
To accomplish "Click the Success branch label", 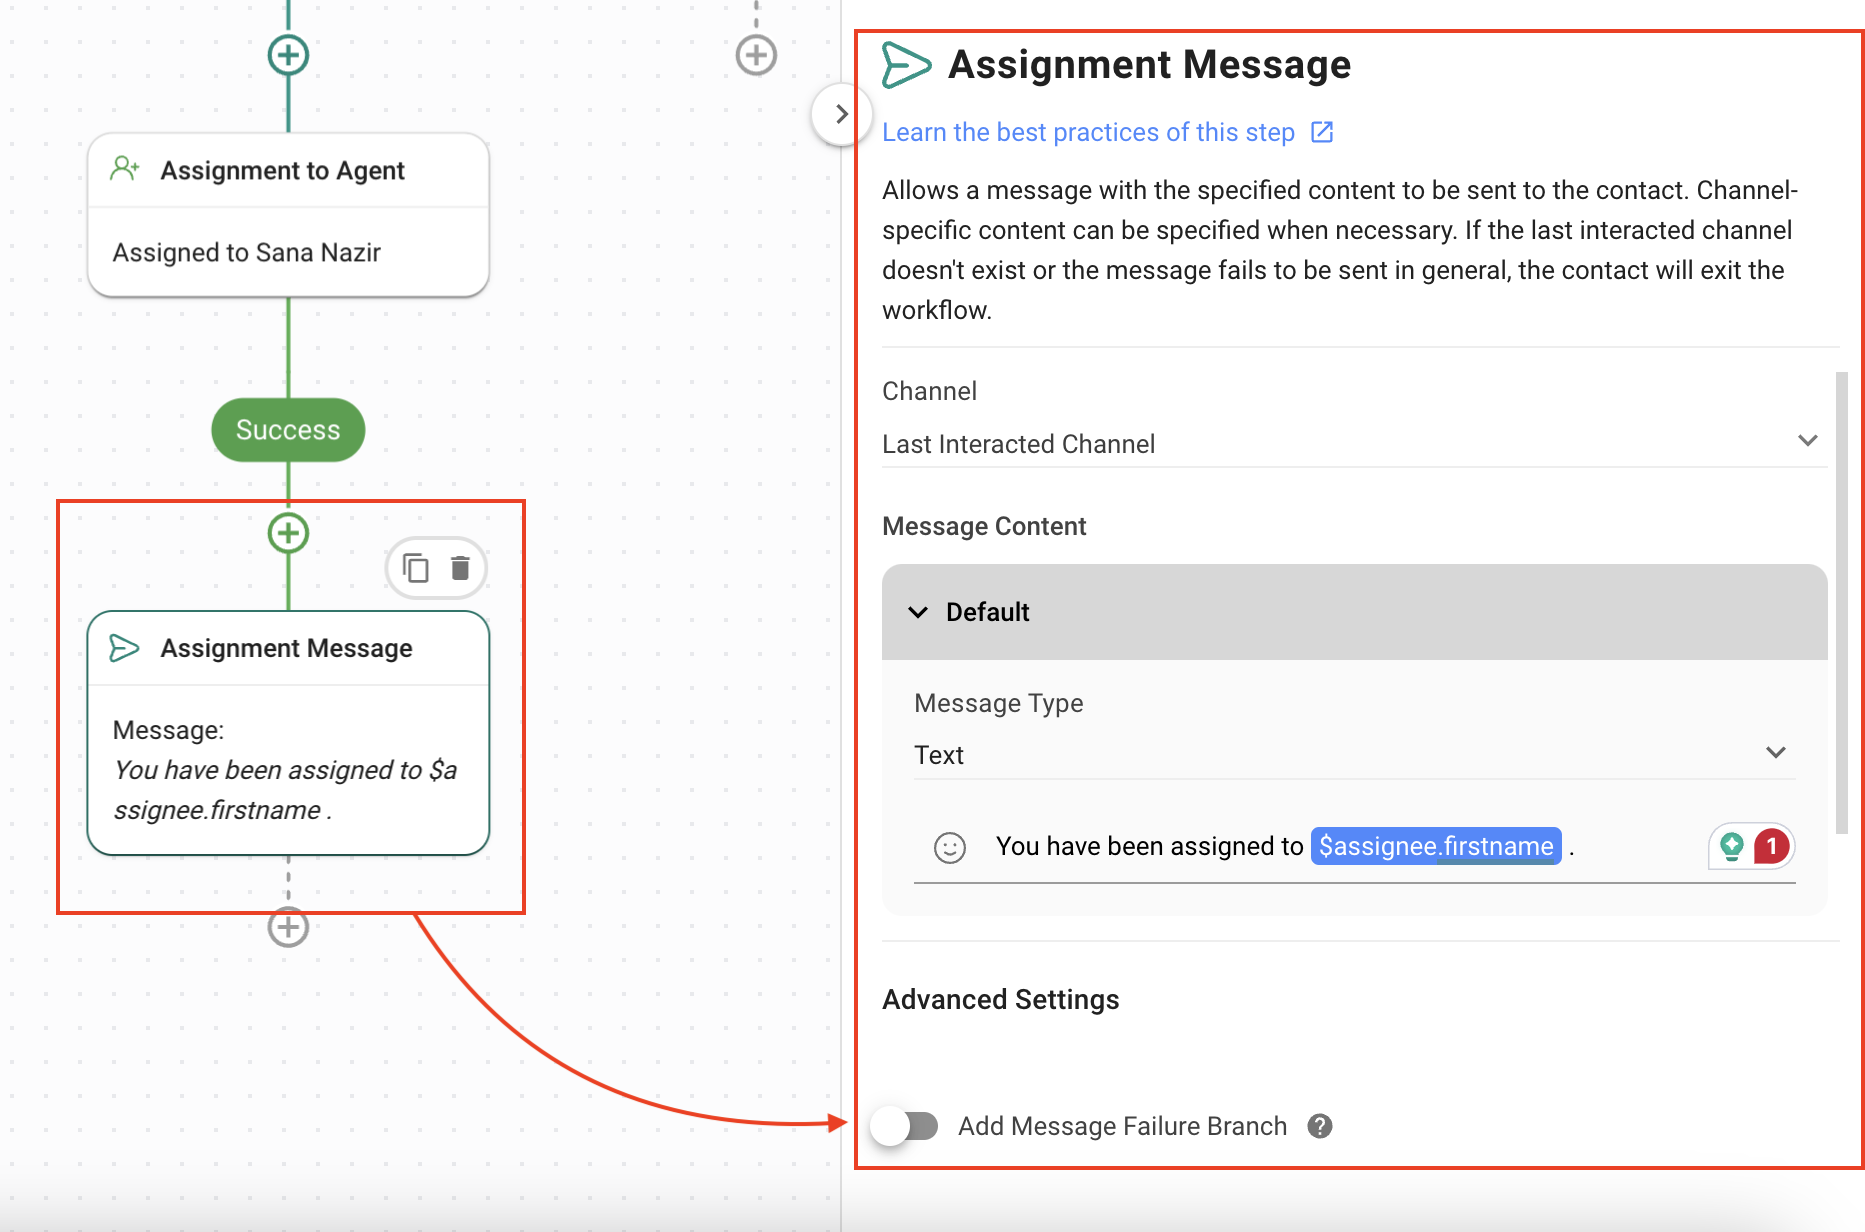I will [x=288, y=430].
